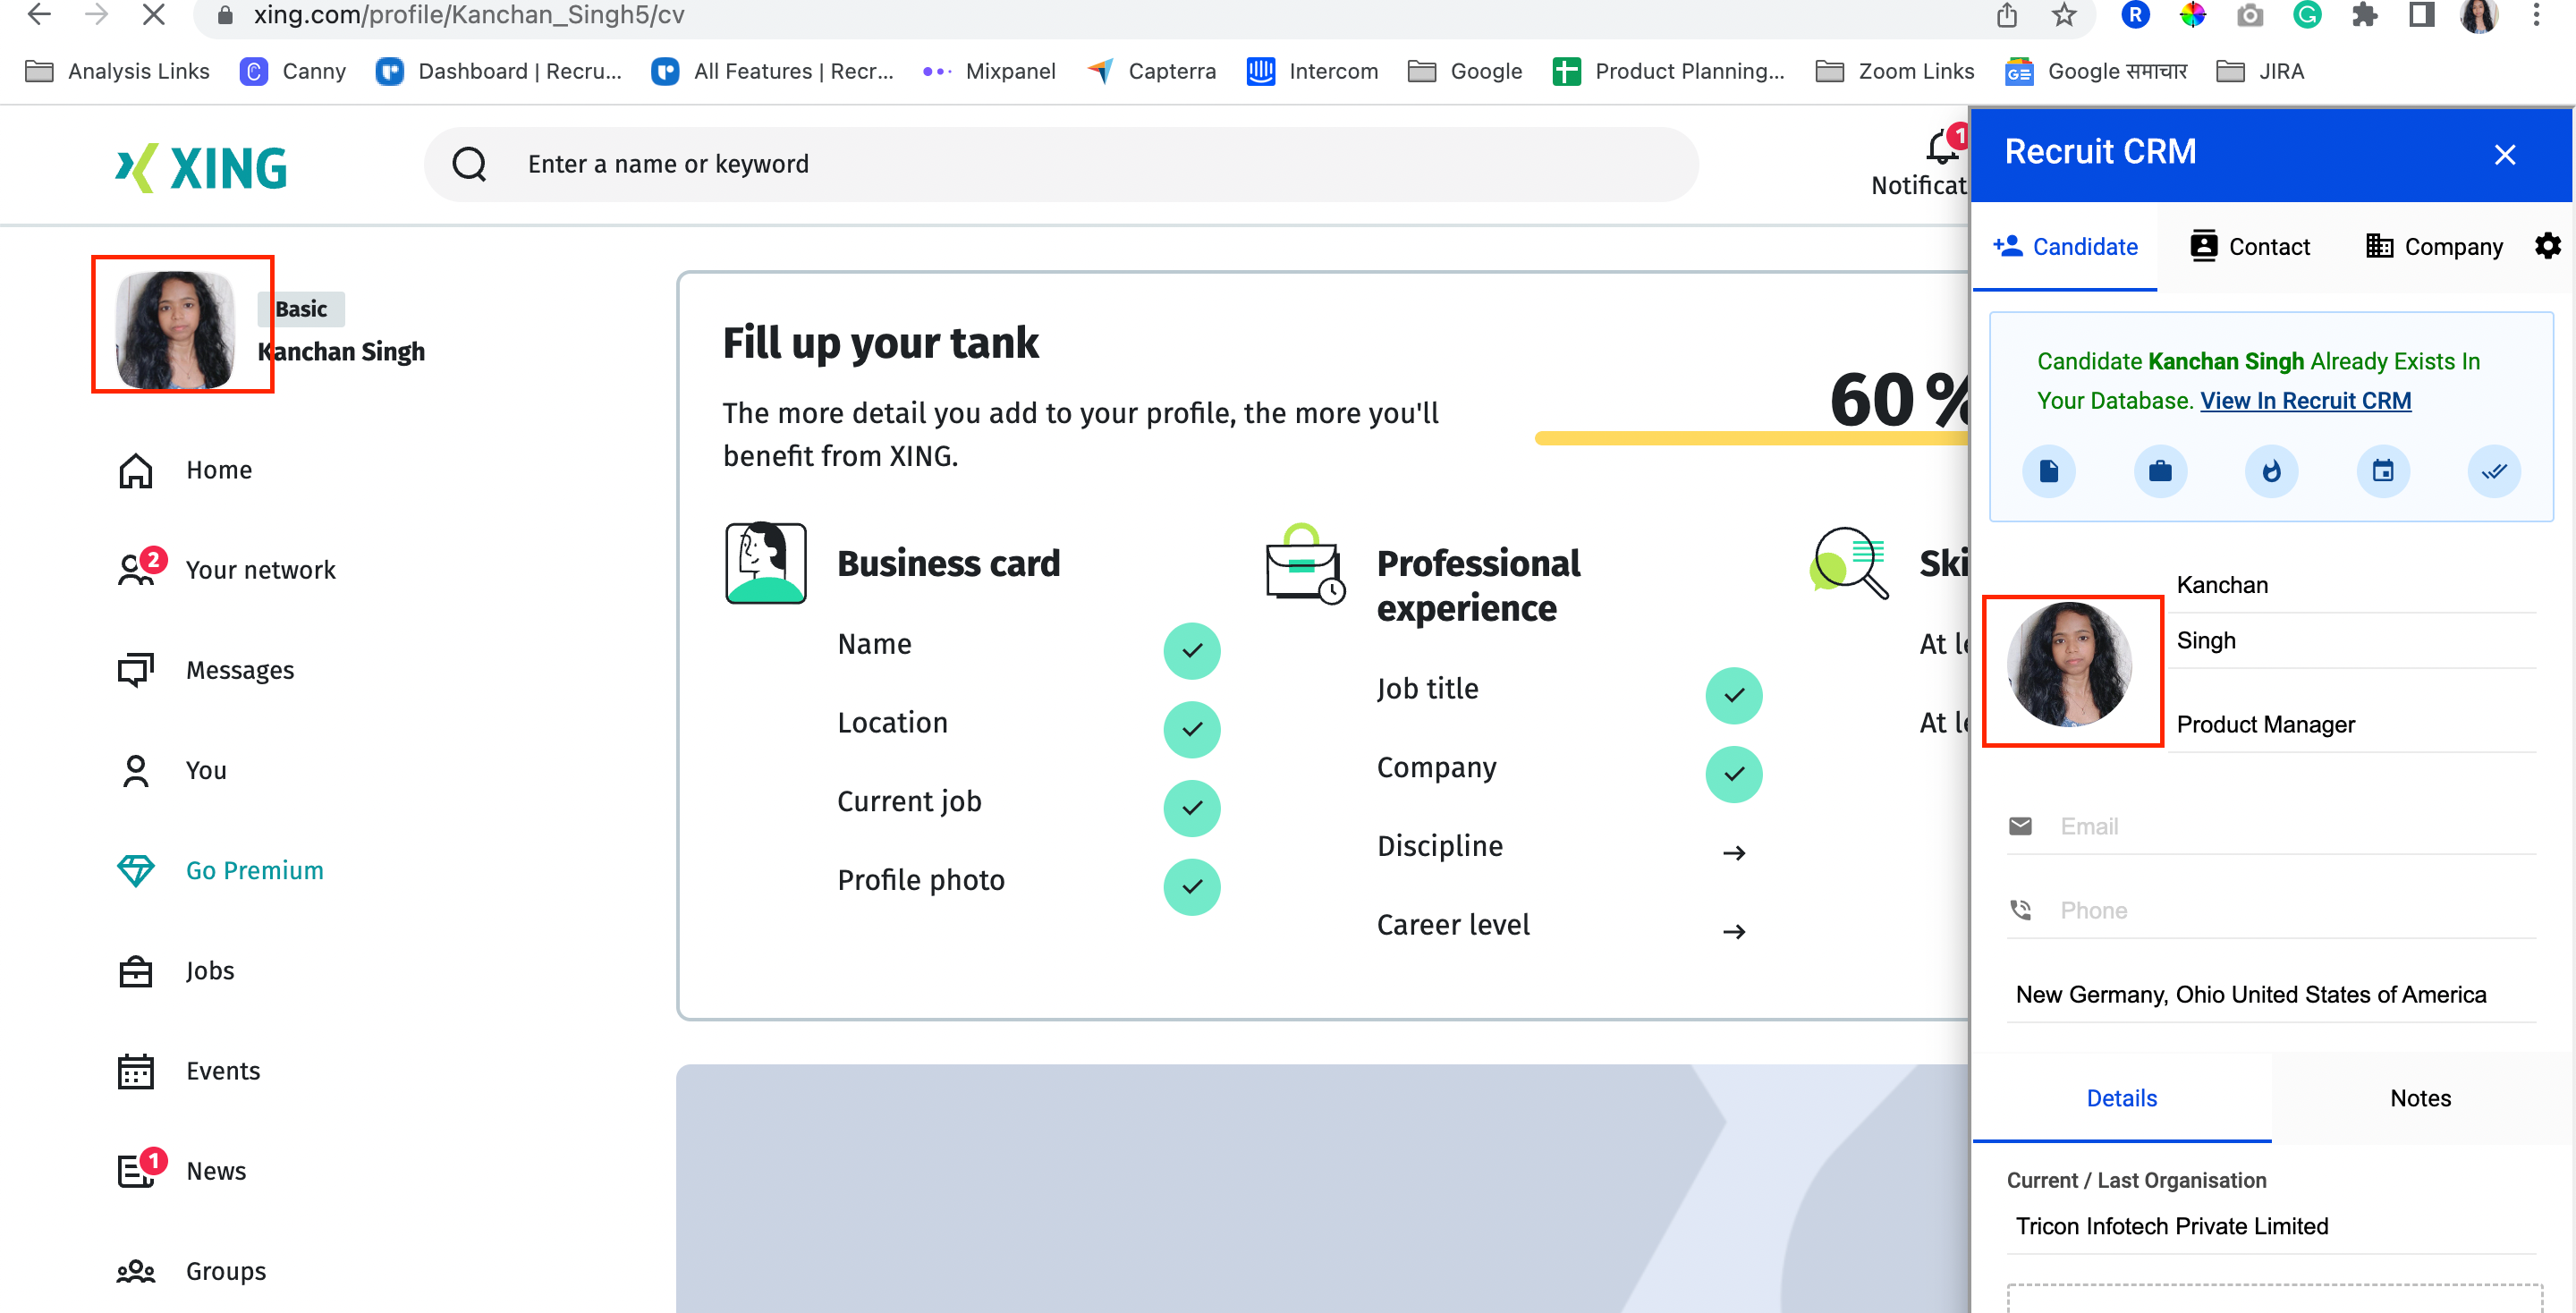
Task: Click the 60% profile progress bar
Action: pos(1751,438)
